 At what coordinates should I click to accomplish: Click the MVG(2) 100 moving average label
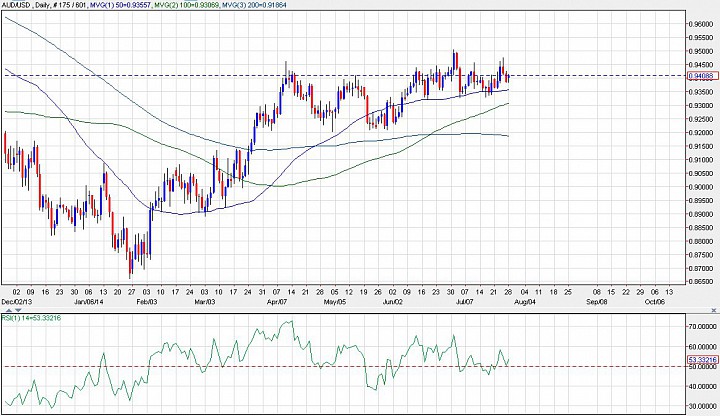tap(186, 6)
